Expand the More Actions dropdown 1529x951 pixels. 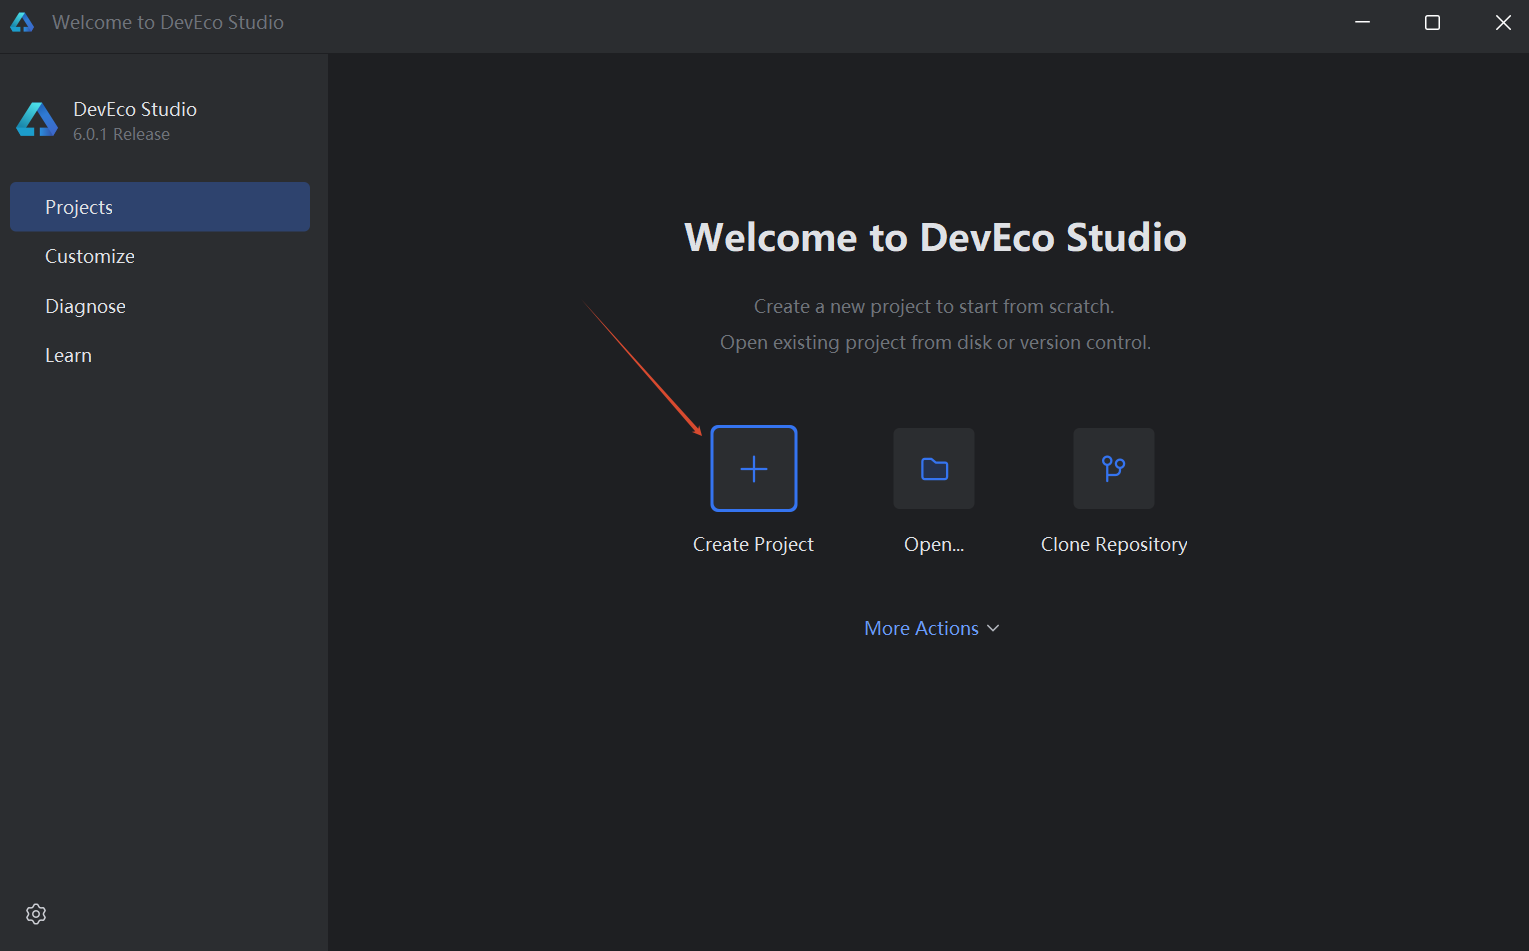(x=932, y=628)
